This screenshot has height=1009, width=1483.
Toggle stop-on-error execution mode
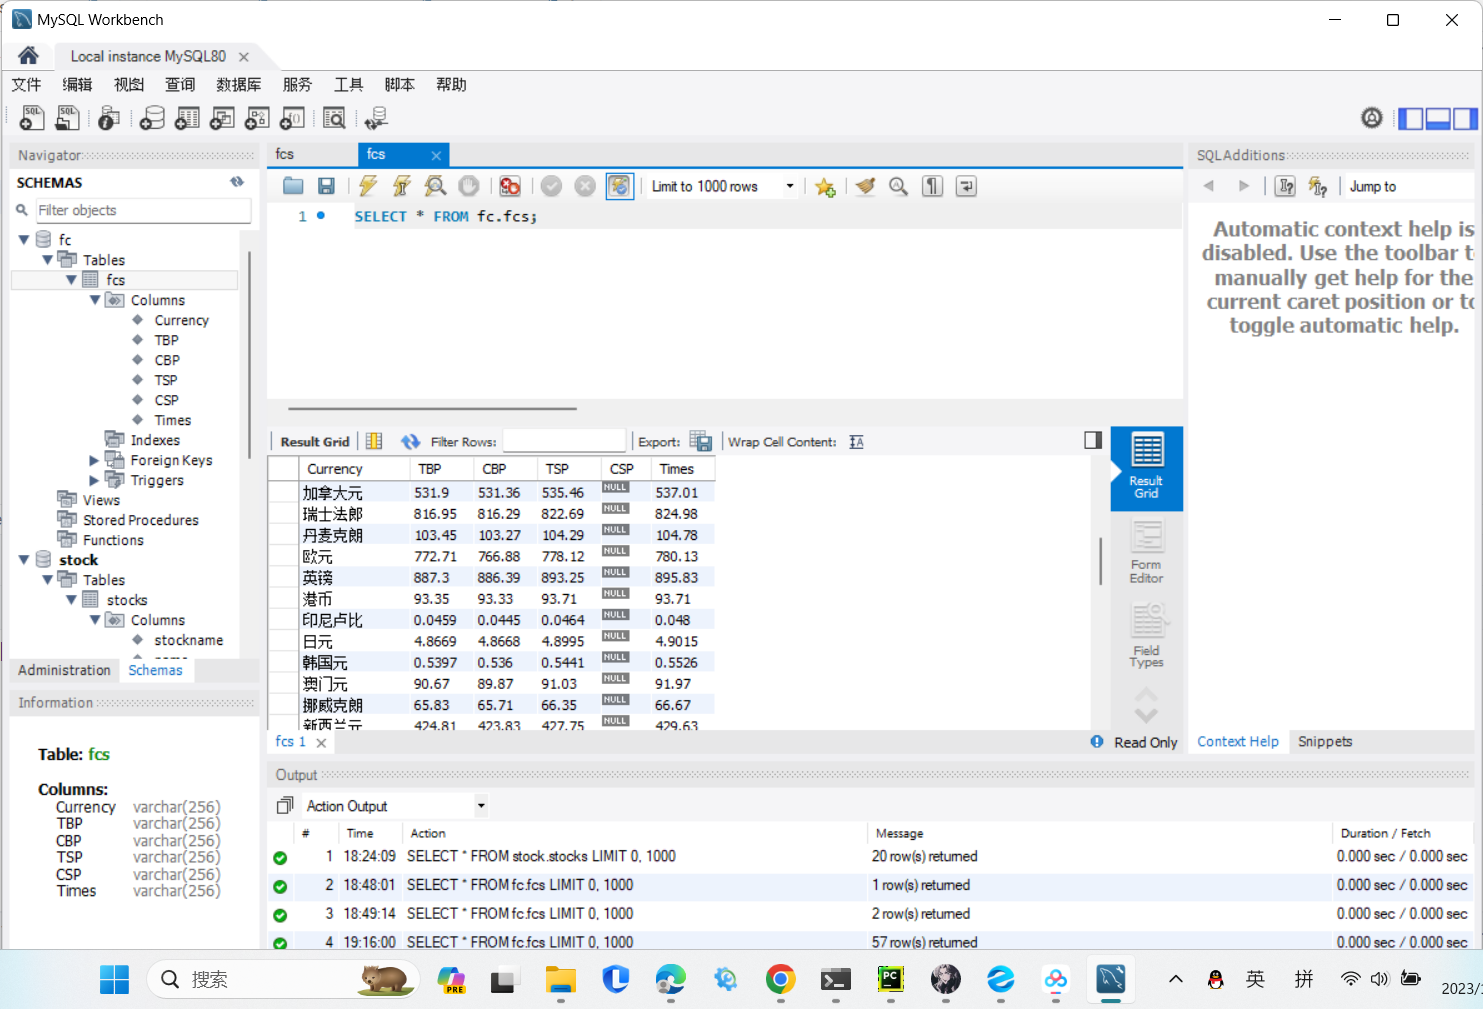click(x=510, y=186)
